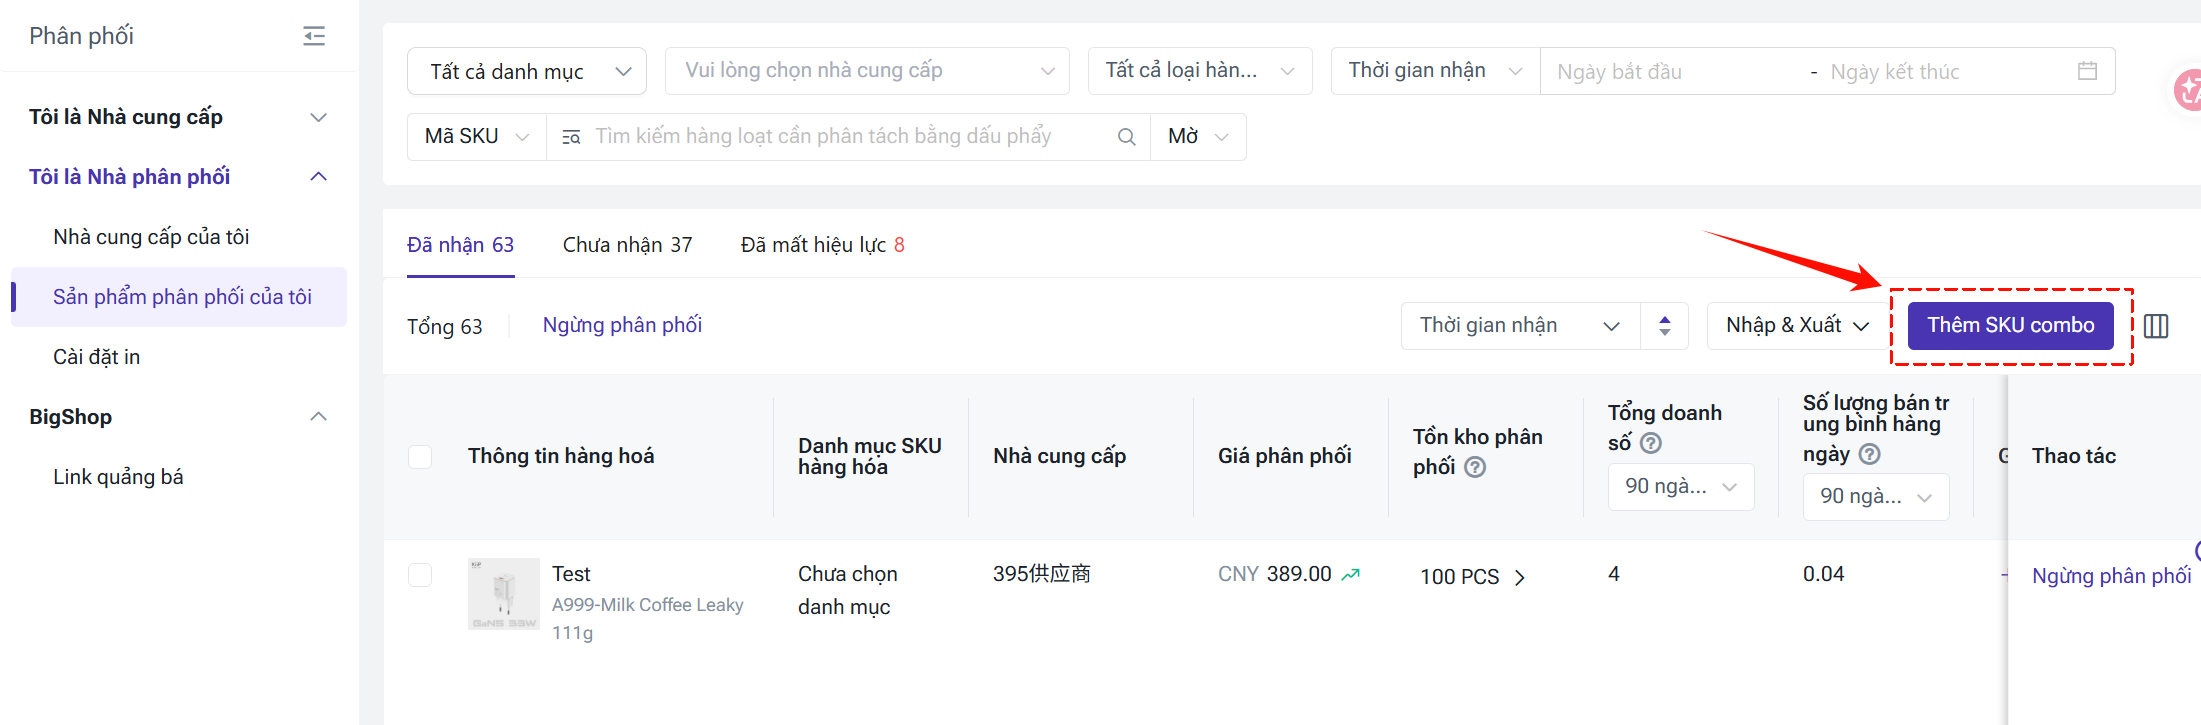
Task: Click the batch search filter icon
Action: click(x=571, y=137)
